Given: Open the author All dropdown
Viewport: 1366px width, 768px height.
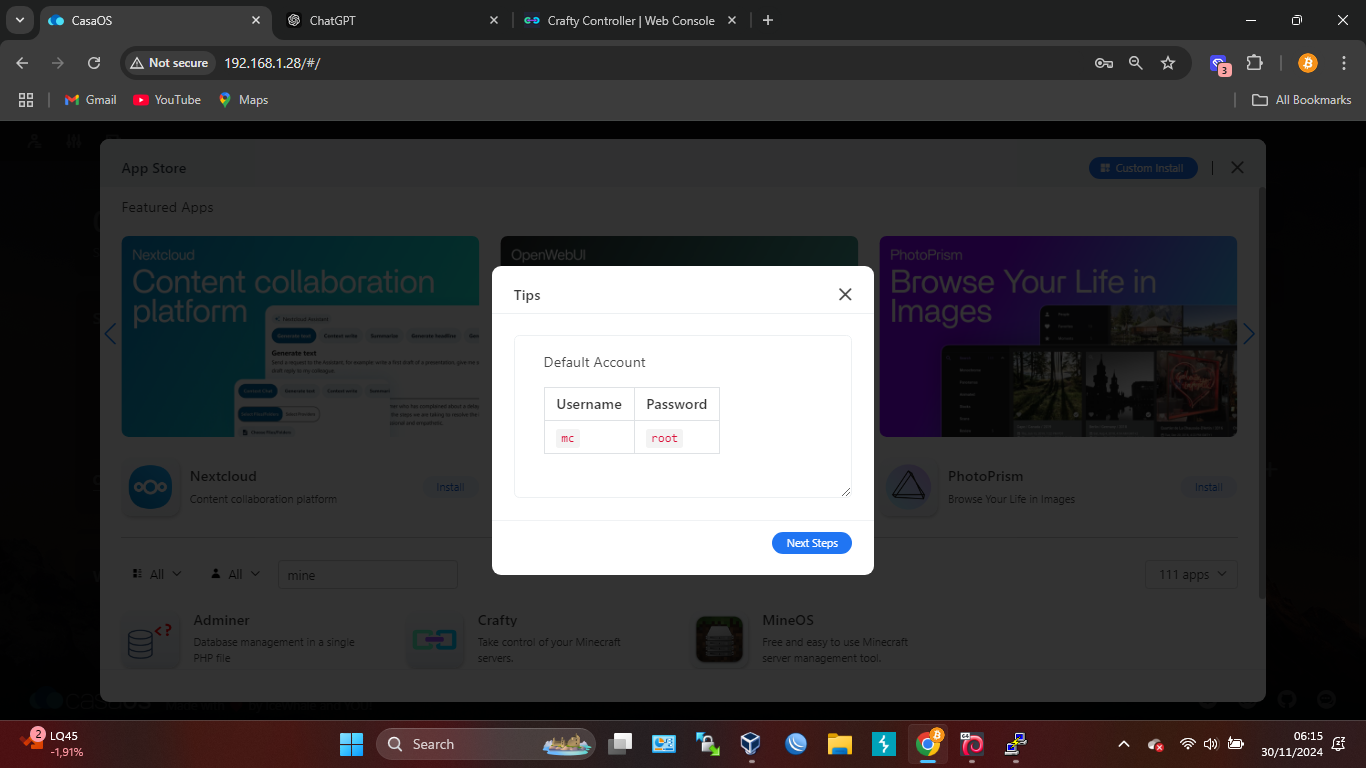Looking at the screenshot, I should coord(235,574).
